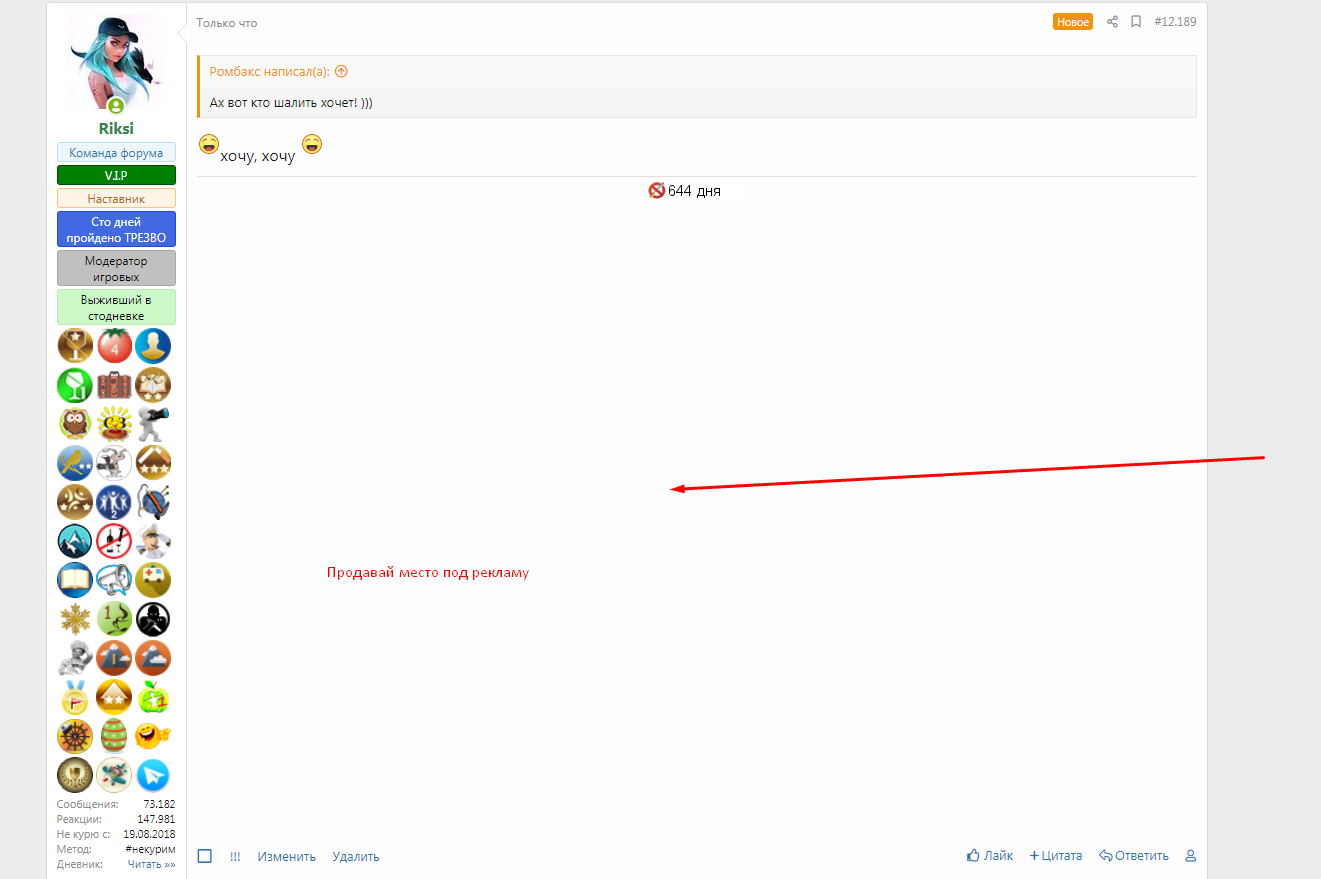This screenshot has height=879, width=1321.
Task: Click the Выживший в стодневке banner
Action: tap(116, 307)
